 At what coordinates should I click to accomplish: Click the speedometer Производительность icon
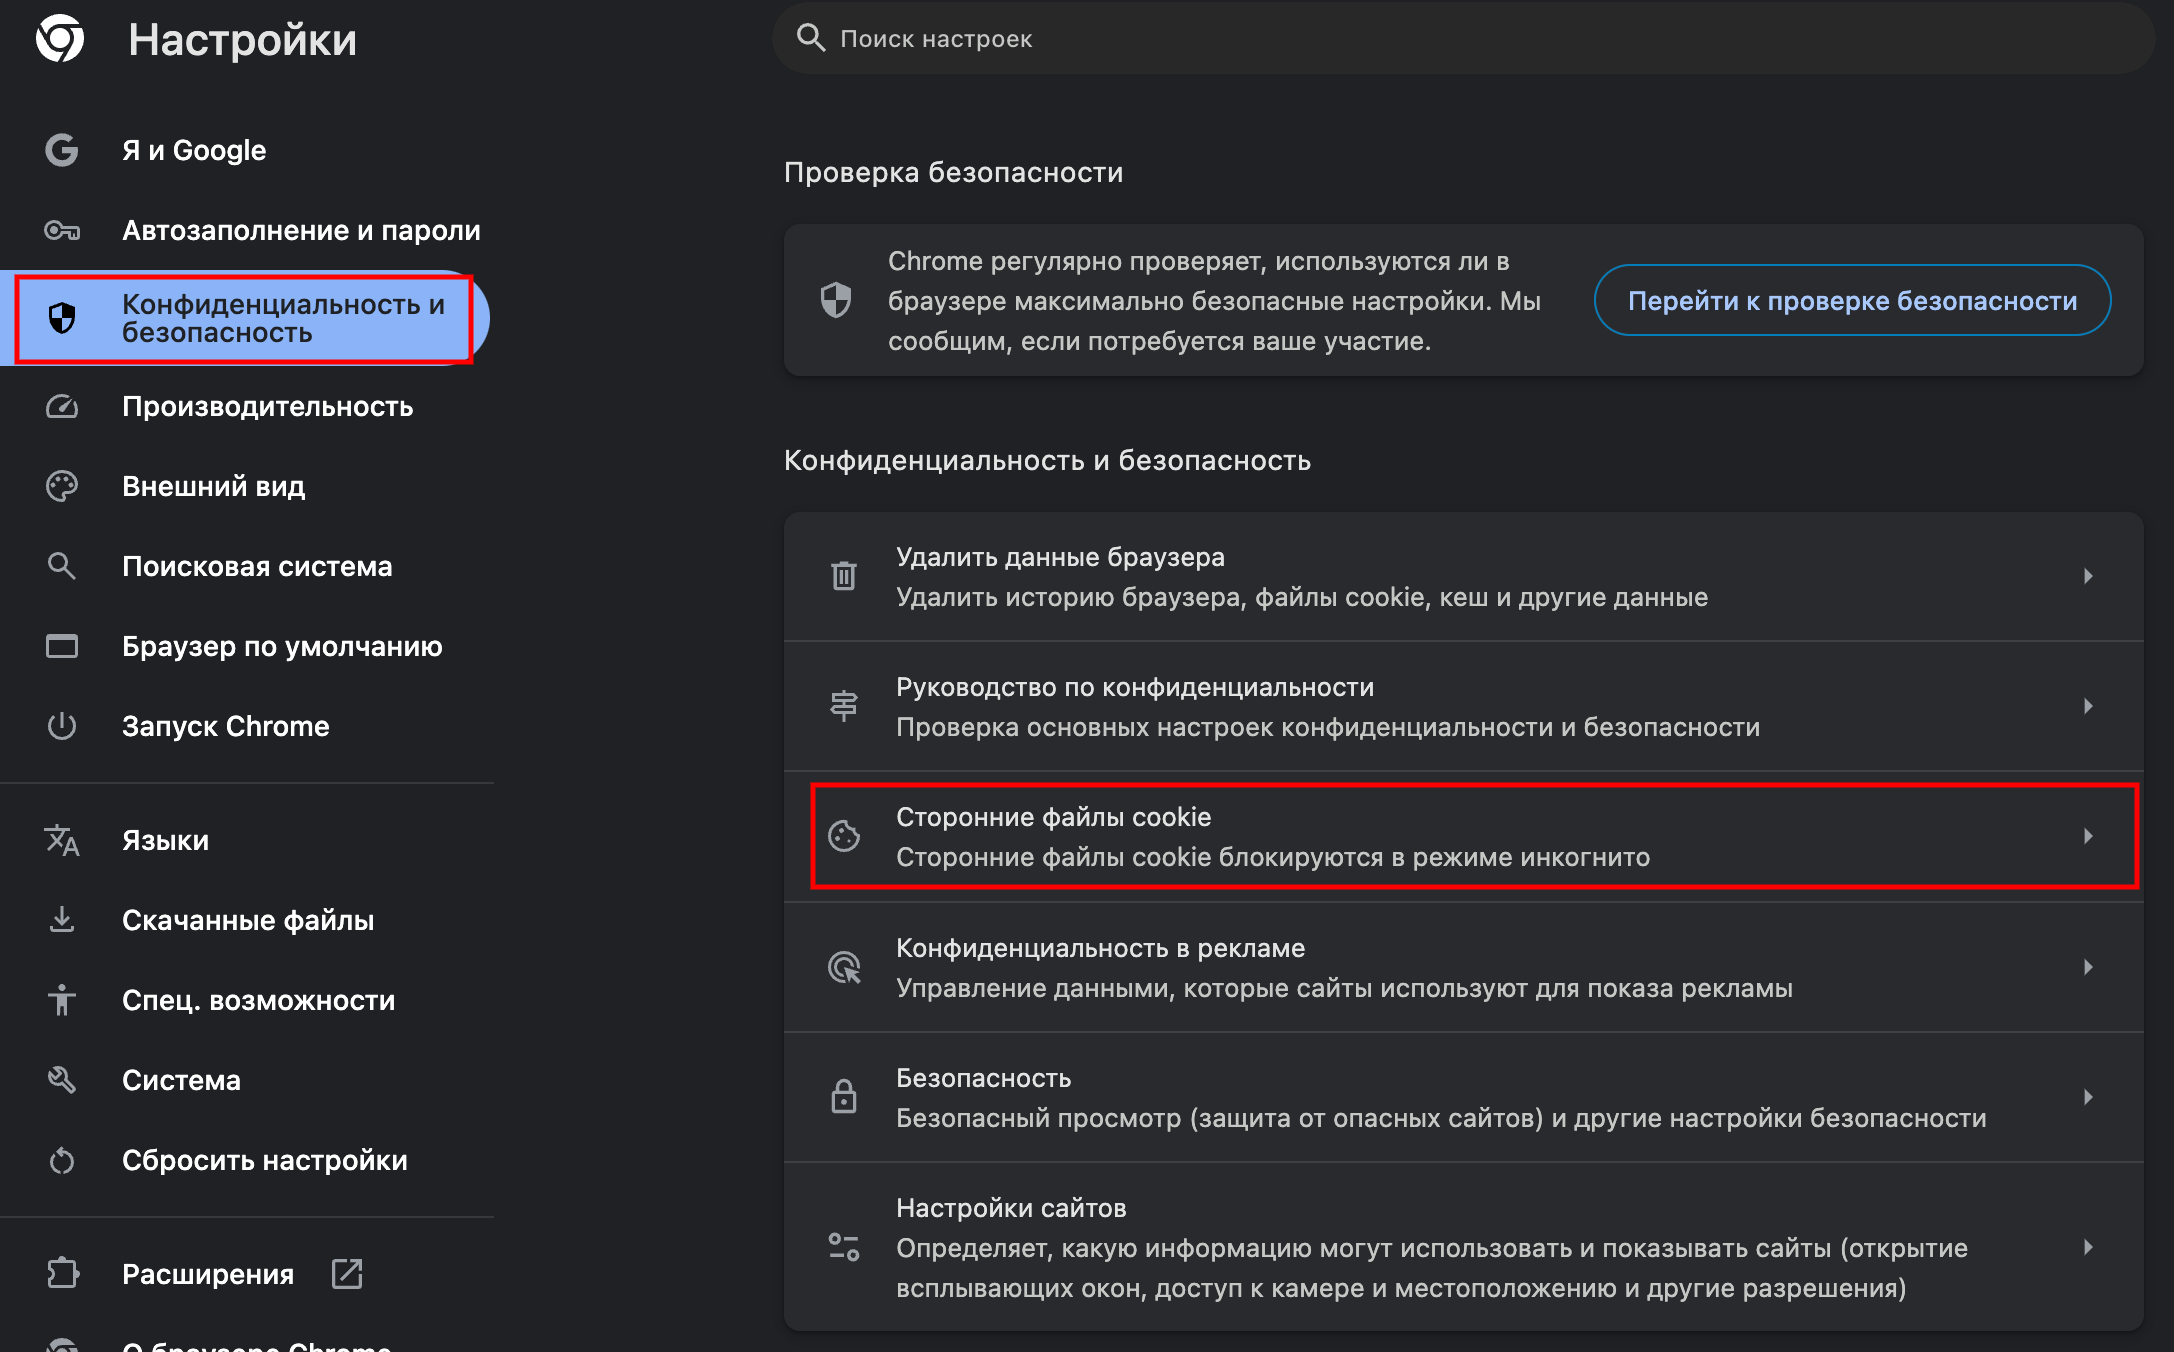62,407
